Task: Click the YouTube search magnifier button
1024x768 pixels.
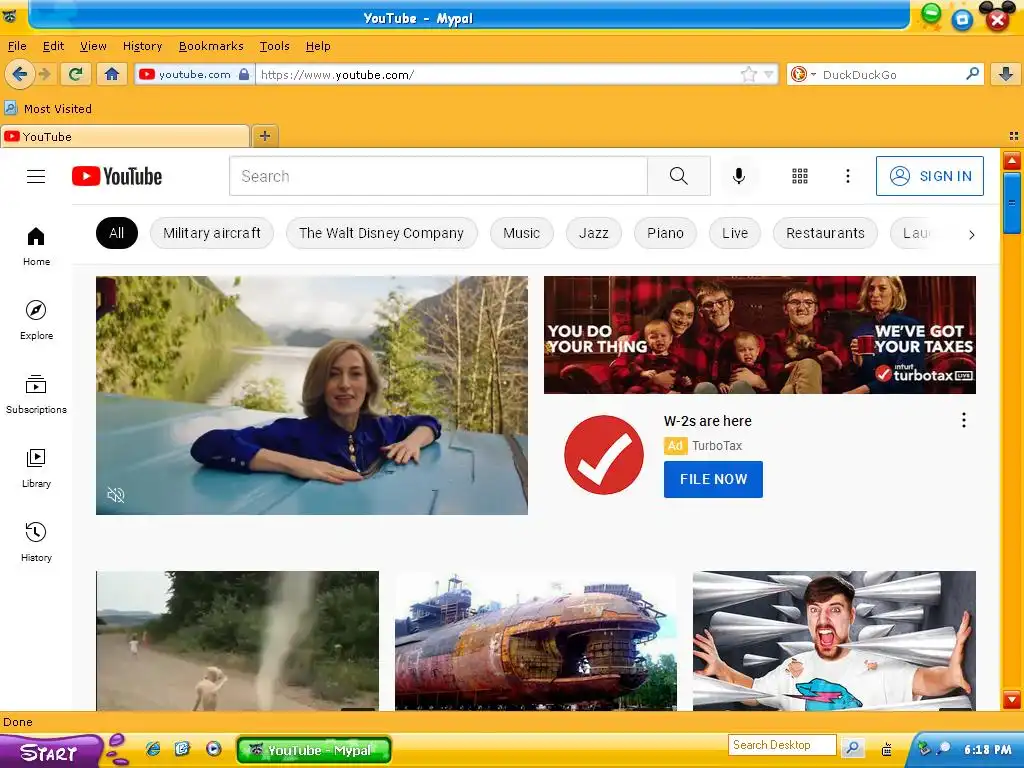Action: (x=679, y=176)
